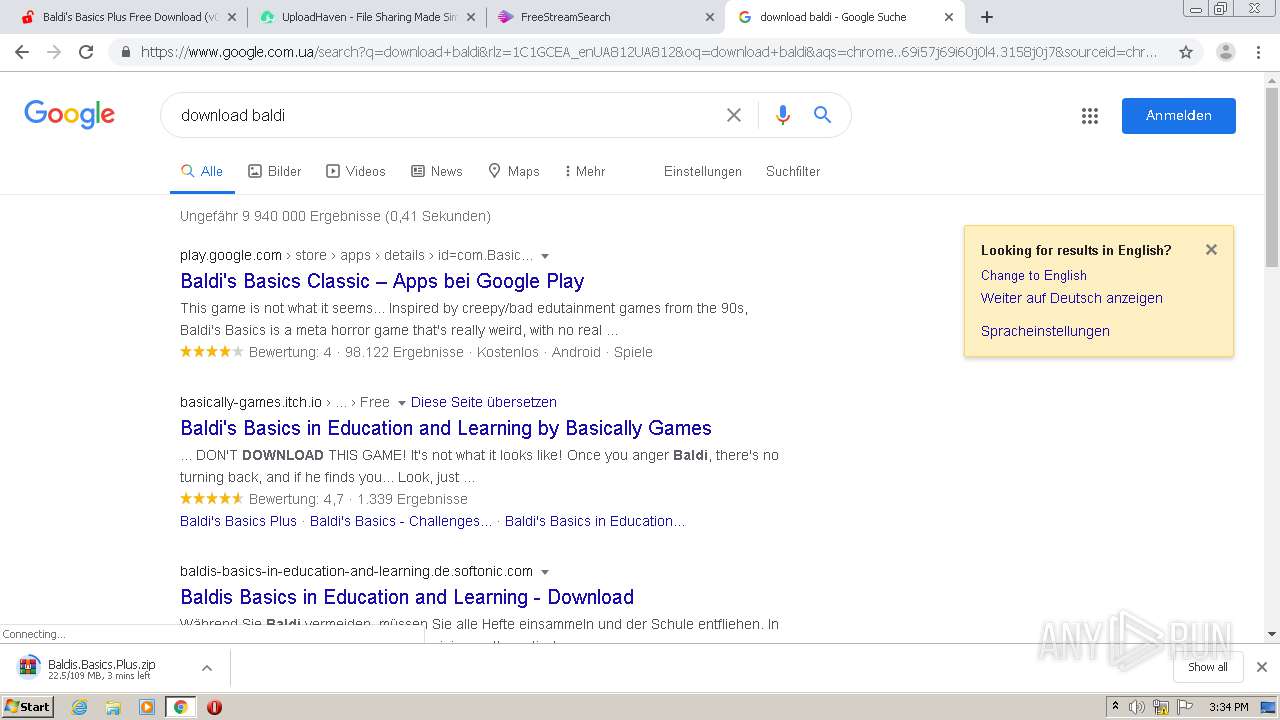Open Einstellungen menu
The height and width of the screenshot is (720, 1280).
tap(703, 171)
